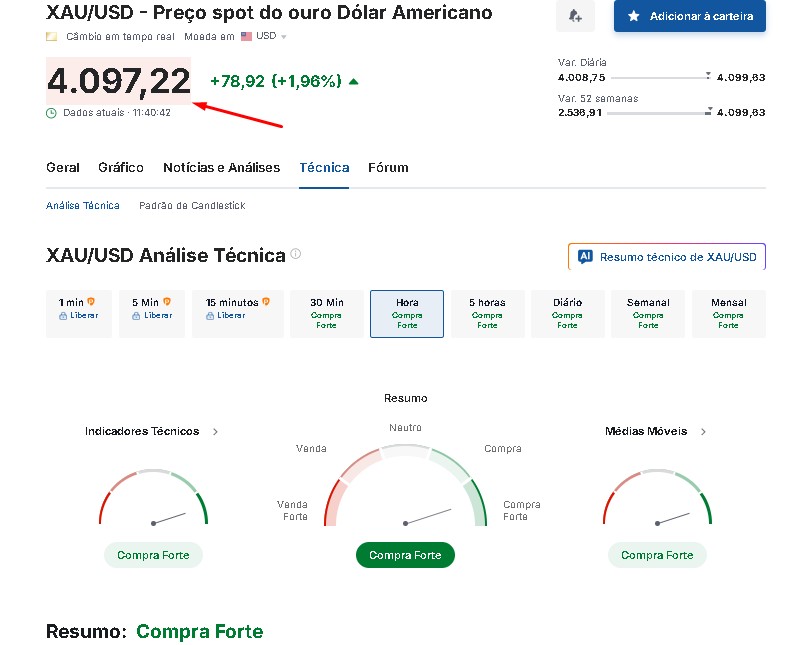This screenshot has width=791, height=645.
Task: Select the Semanal timeframe
Action: pos(648,313)
